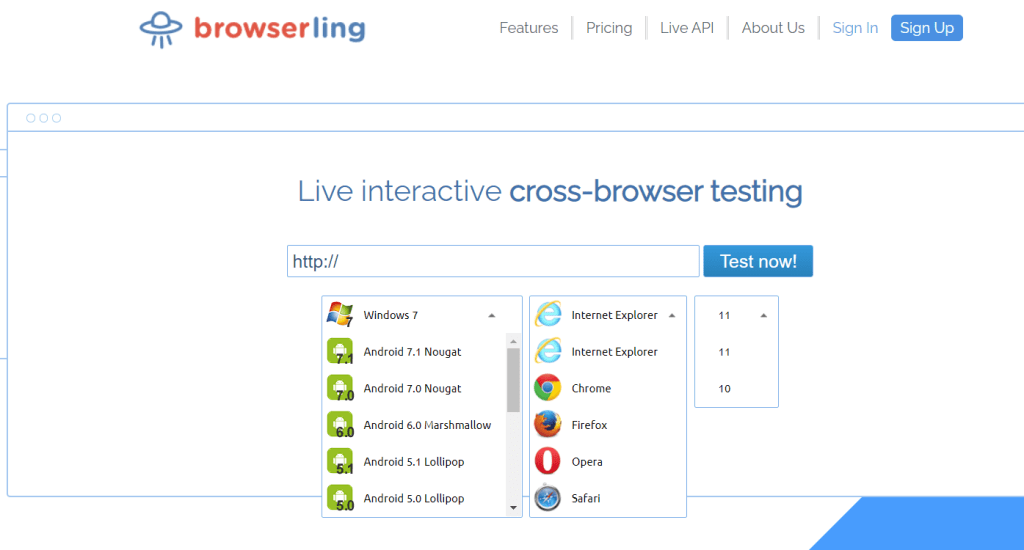Viewport: 1024px width, 550px height.
Task: Select version 10 from version list
Action: (x=725, y=388)
